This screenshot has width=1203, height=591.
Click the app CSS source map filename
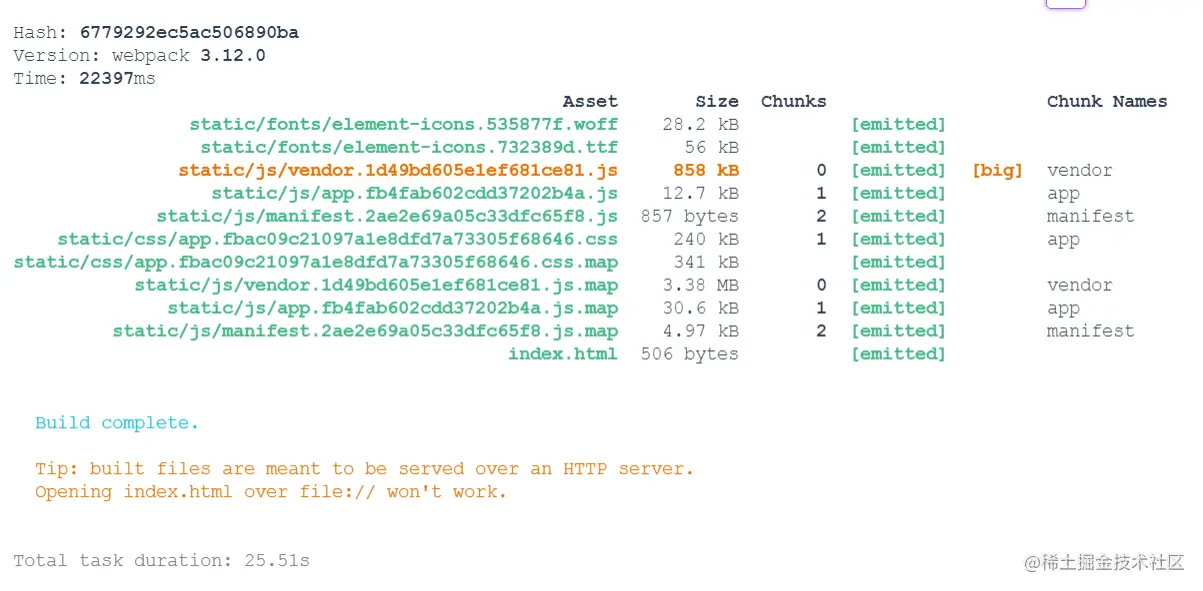tap(315, 262)
